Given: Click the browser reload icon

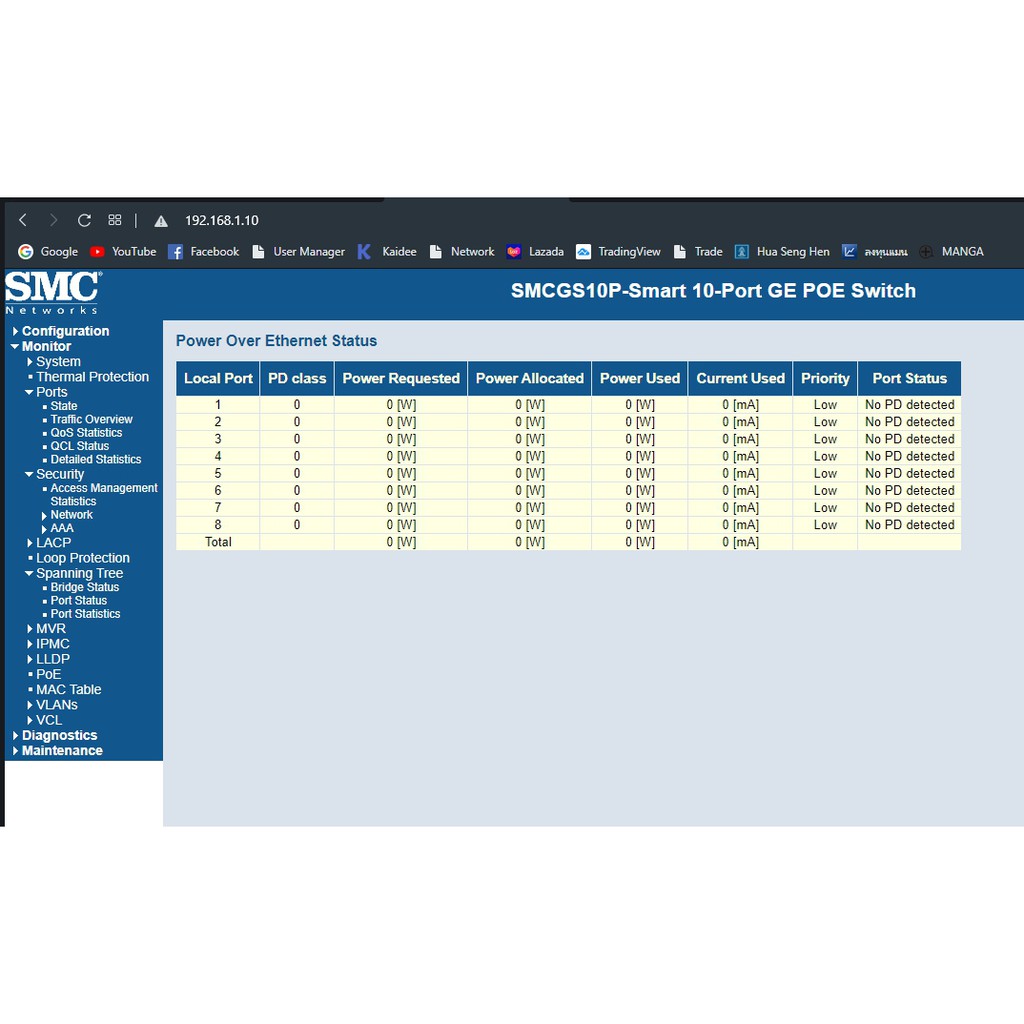Looking at the screenshot, I should coord(84,220).
